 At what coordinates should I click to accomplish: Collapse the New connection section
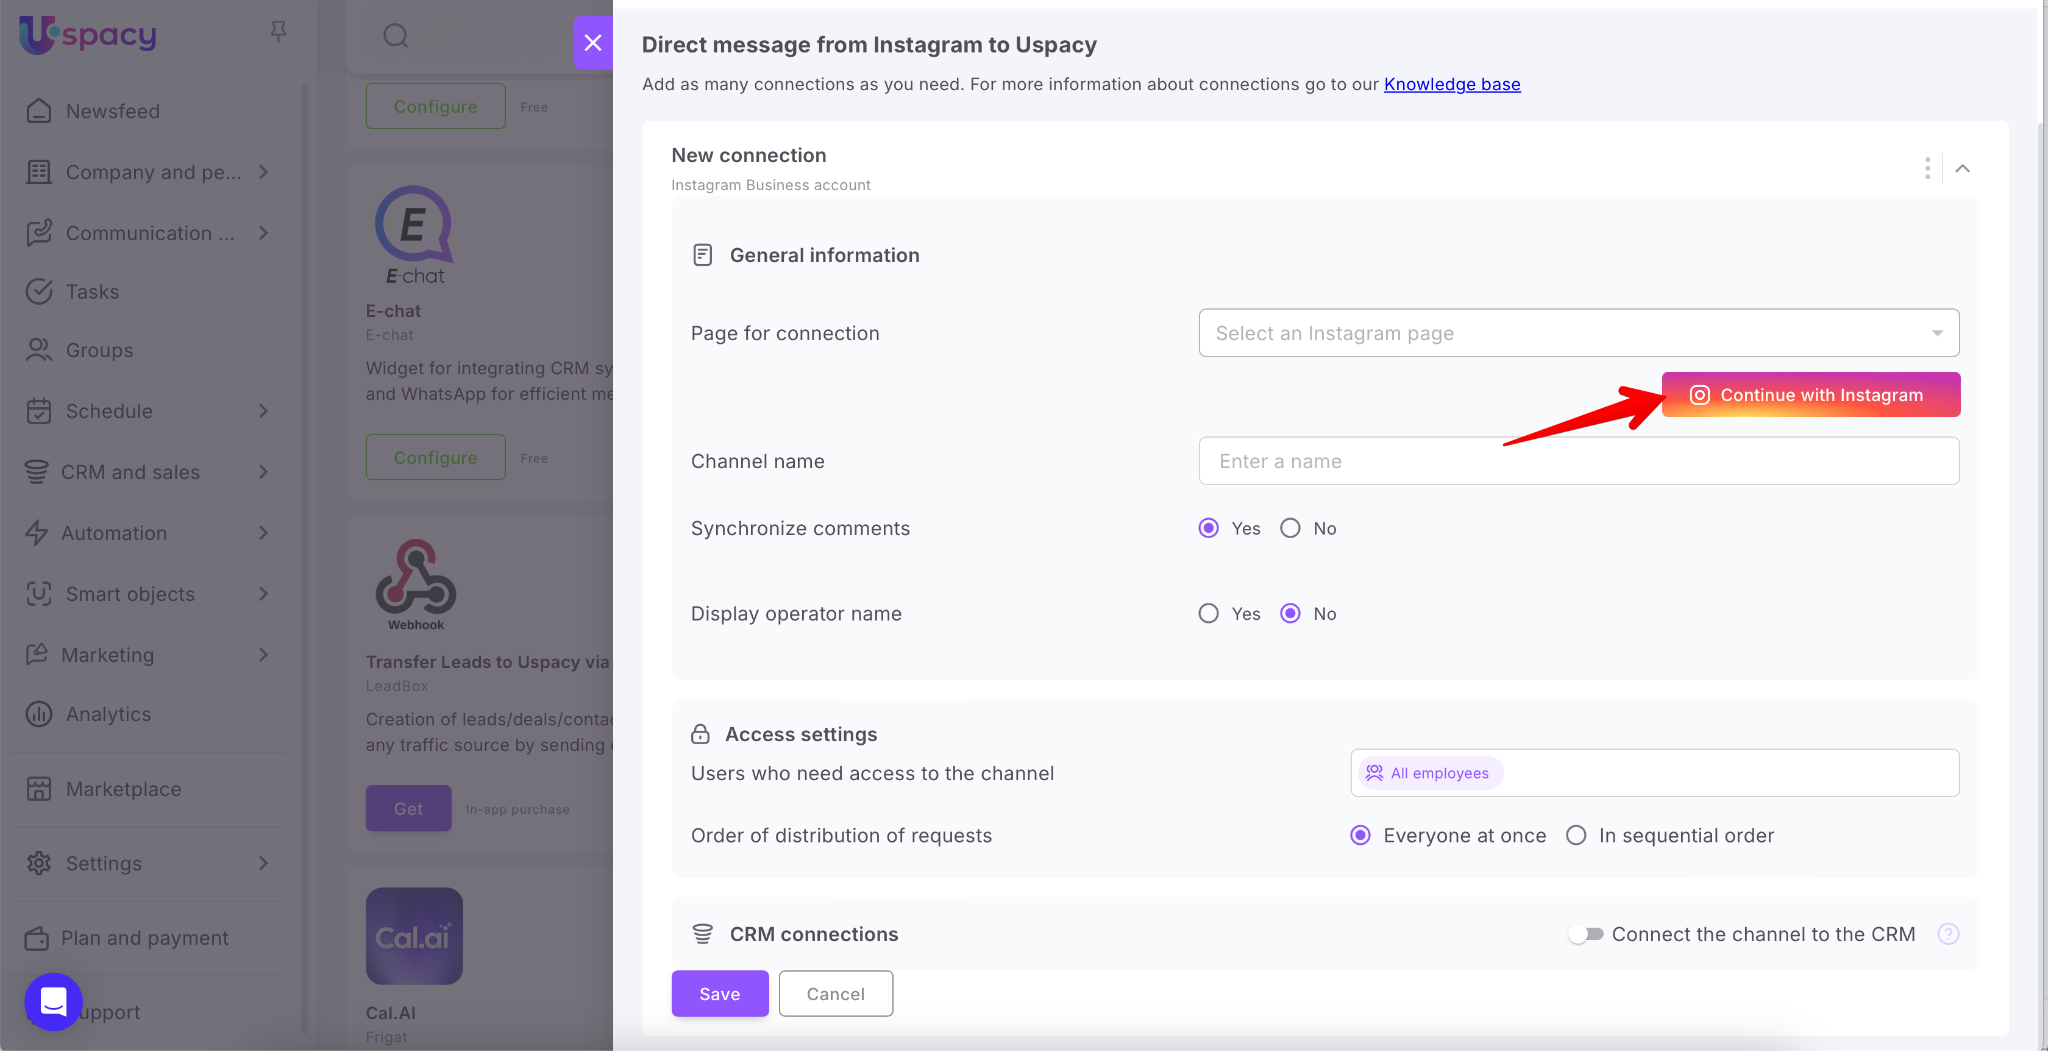coord(1962,168)
